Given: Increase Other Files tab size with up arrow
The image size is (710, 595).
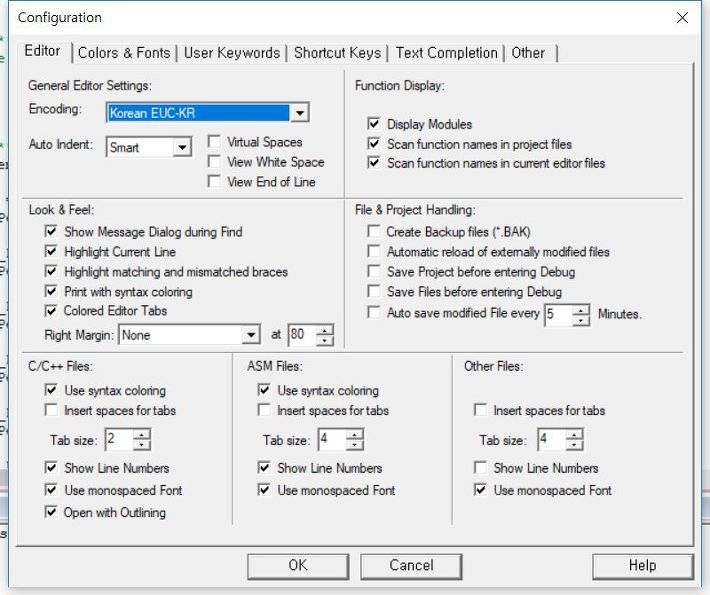Looking at the screenshot, I should click(x=574, y=435).
